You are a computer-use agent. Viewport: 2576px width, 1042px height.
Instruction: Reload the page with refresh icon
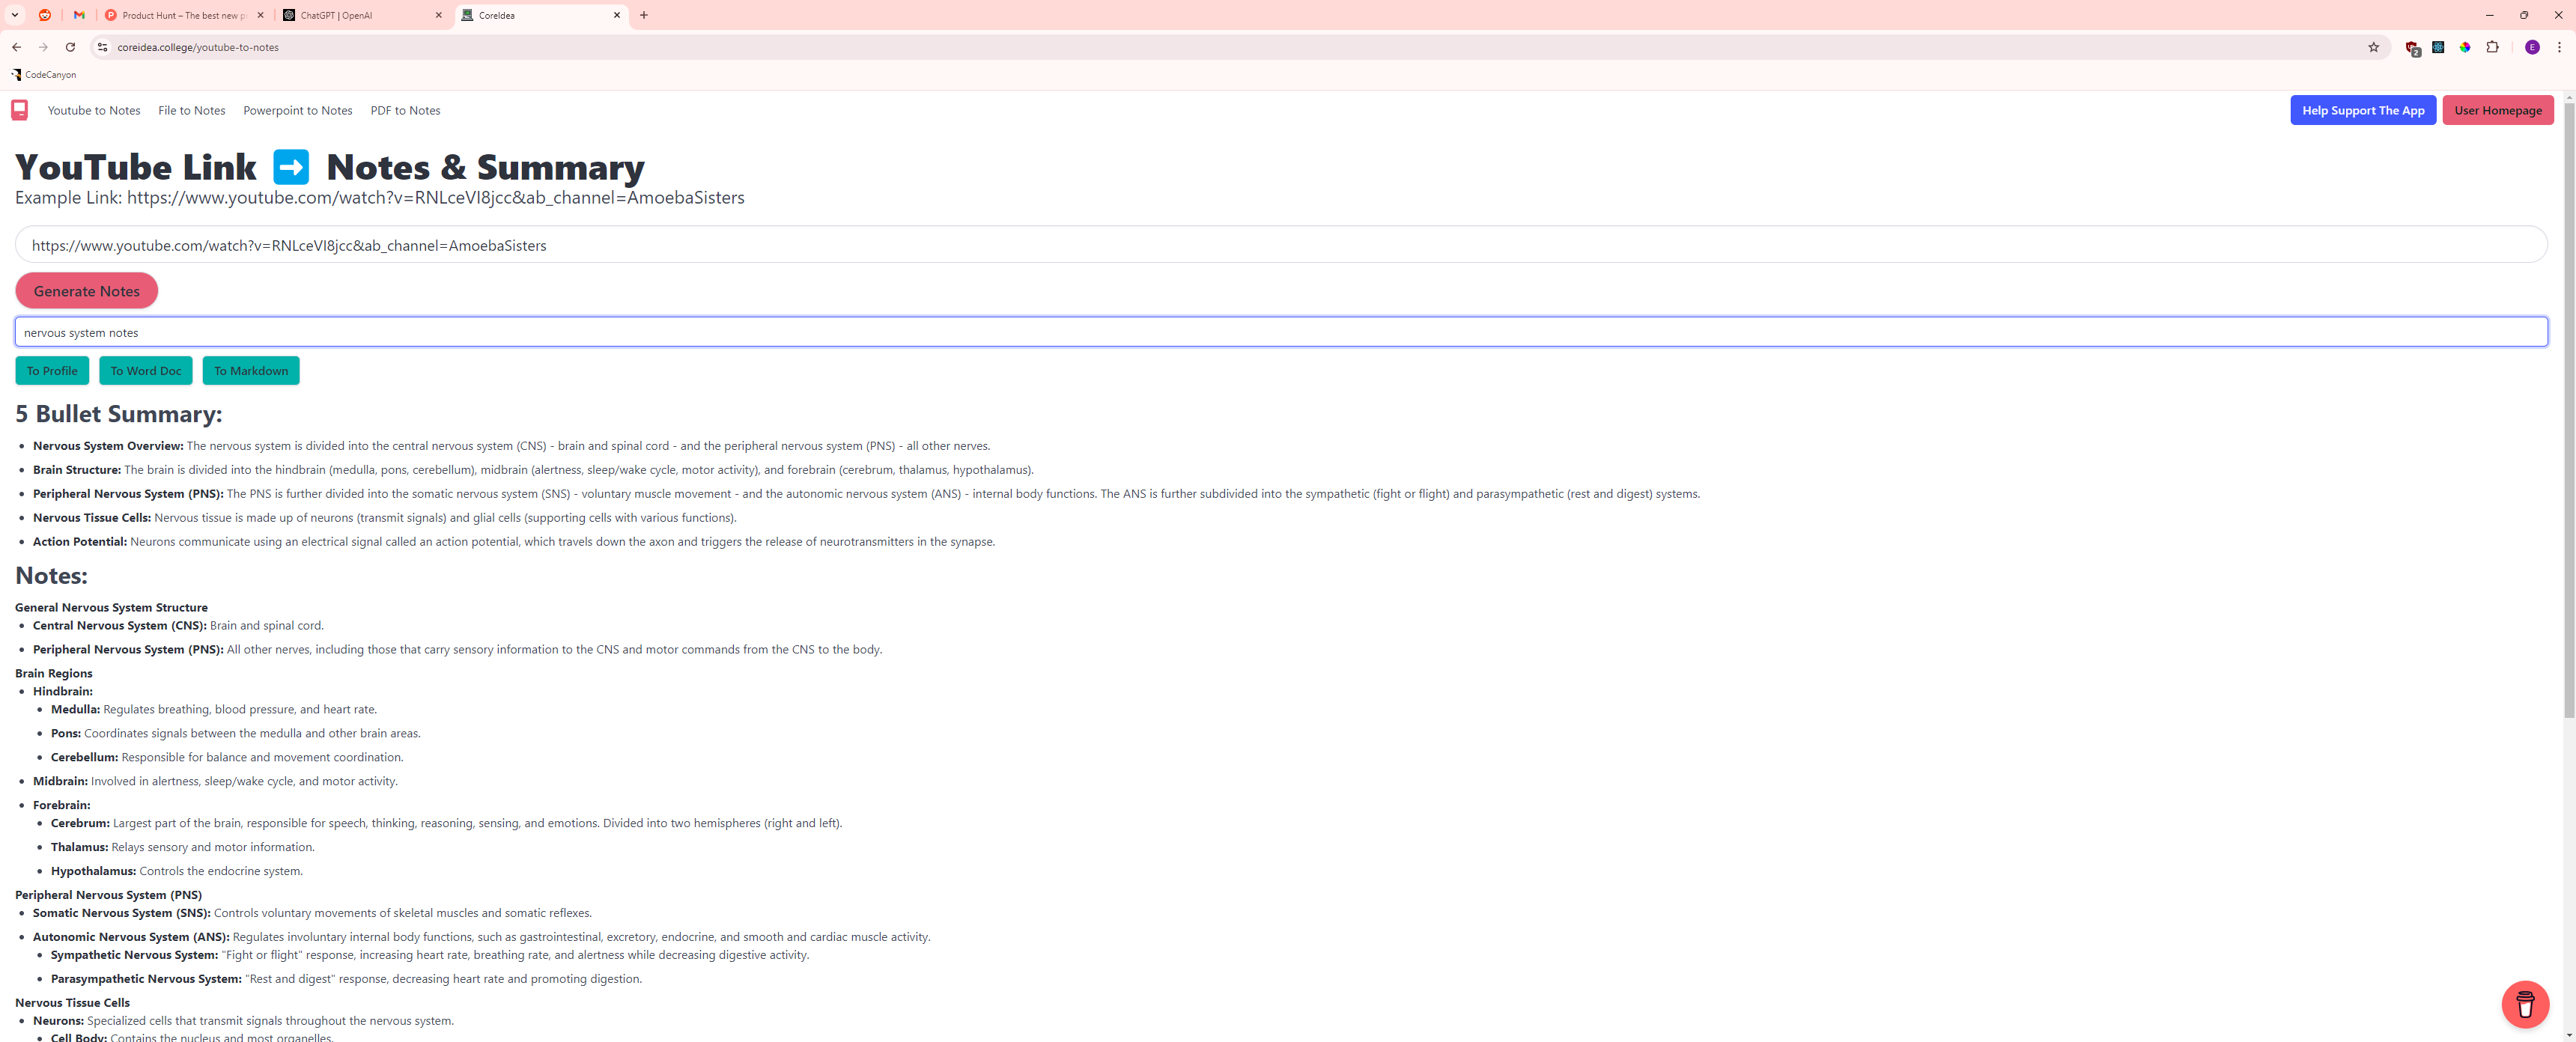point(70,47)
